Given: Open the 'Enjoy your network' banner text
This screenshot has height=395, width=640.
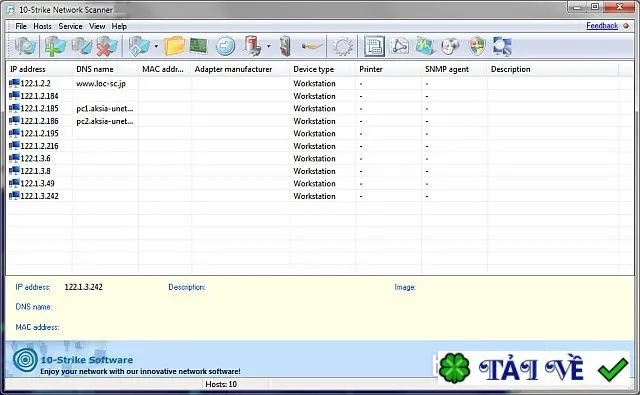Looking at the screenshot, I should coord(140,371).
